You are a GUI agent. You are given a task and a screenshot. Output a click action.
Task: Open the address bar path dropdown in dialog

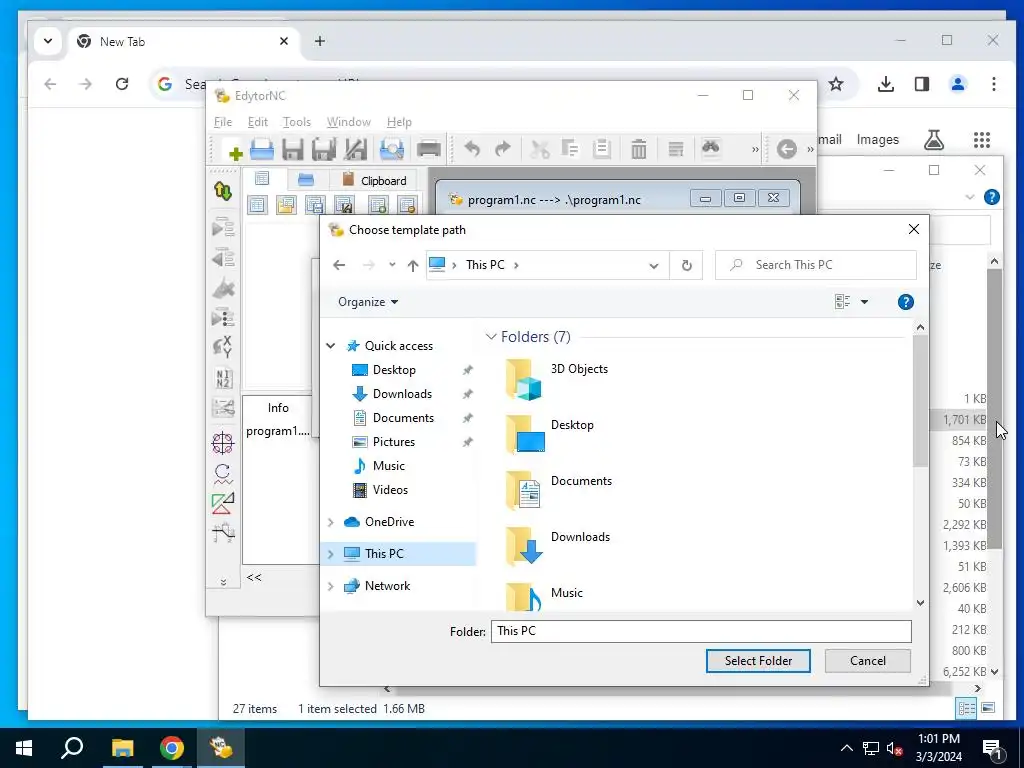point(654,265)
